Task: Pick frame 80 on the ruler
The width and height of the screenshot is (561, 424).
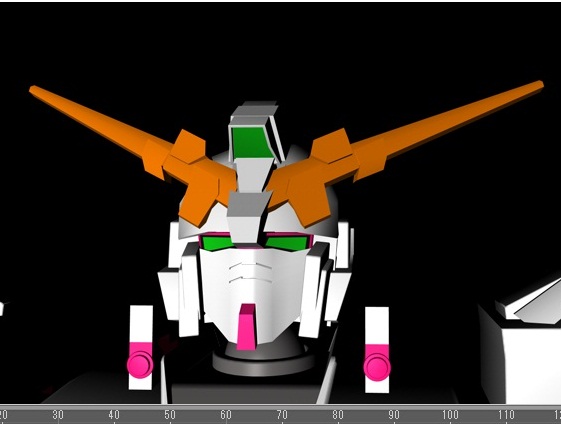Action: tap(338, 415)
